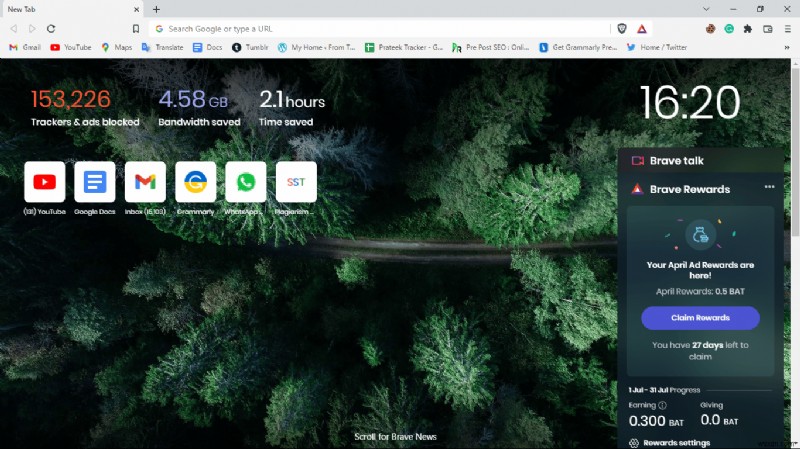Open the Grammarly extension icon
The height and width of the screenshot is (449, 800).
point(729,29)
